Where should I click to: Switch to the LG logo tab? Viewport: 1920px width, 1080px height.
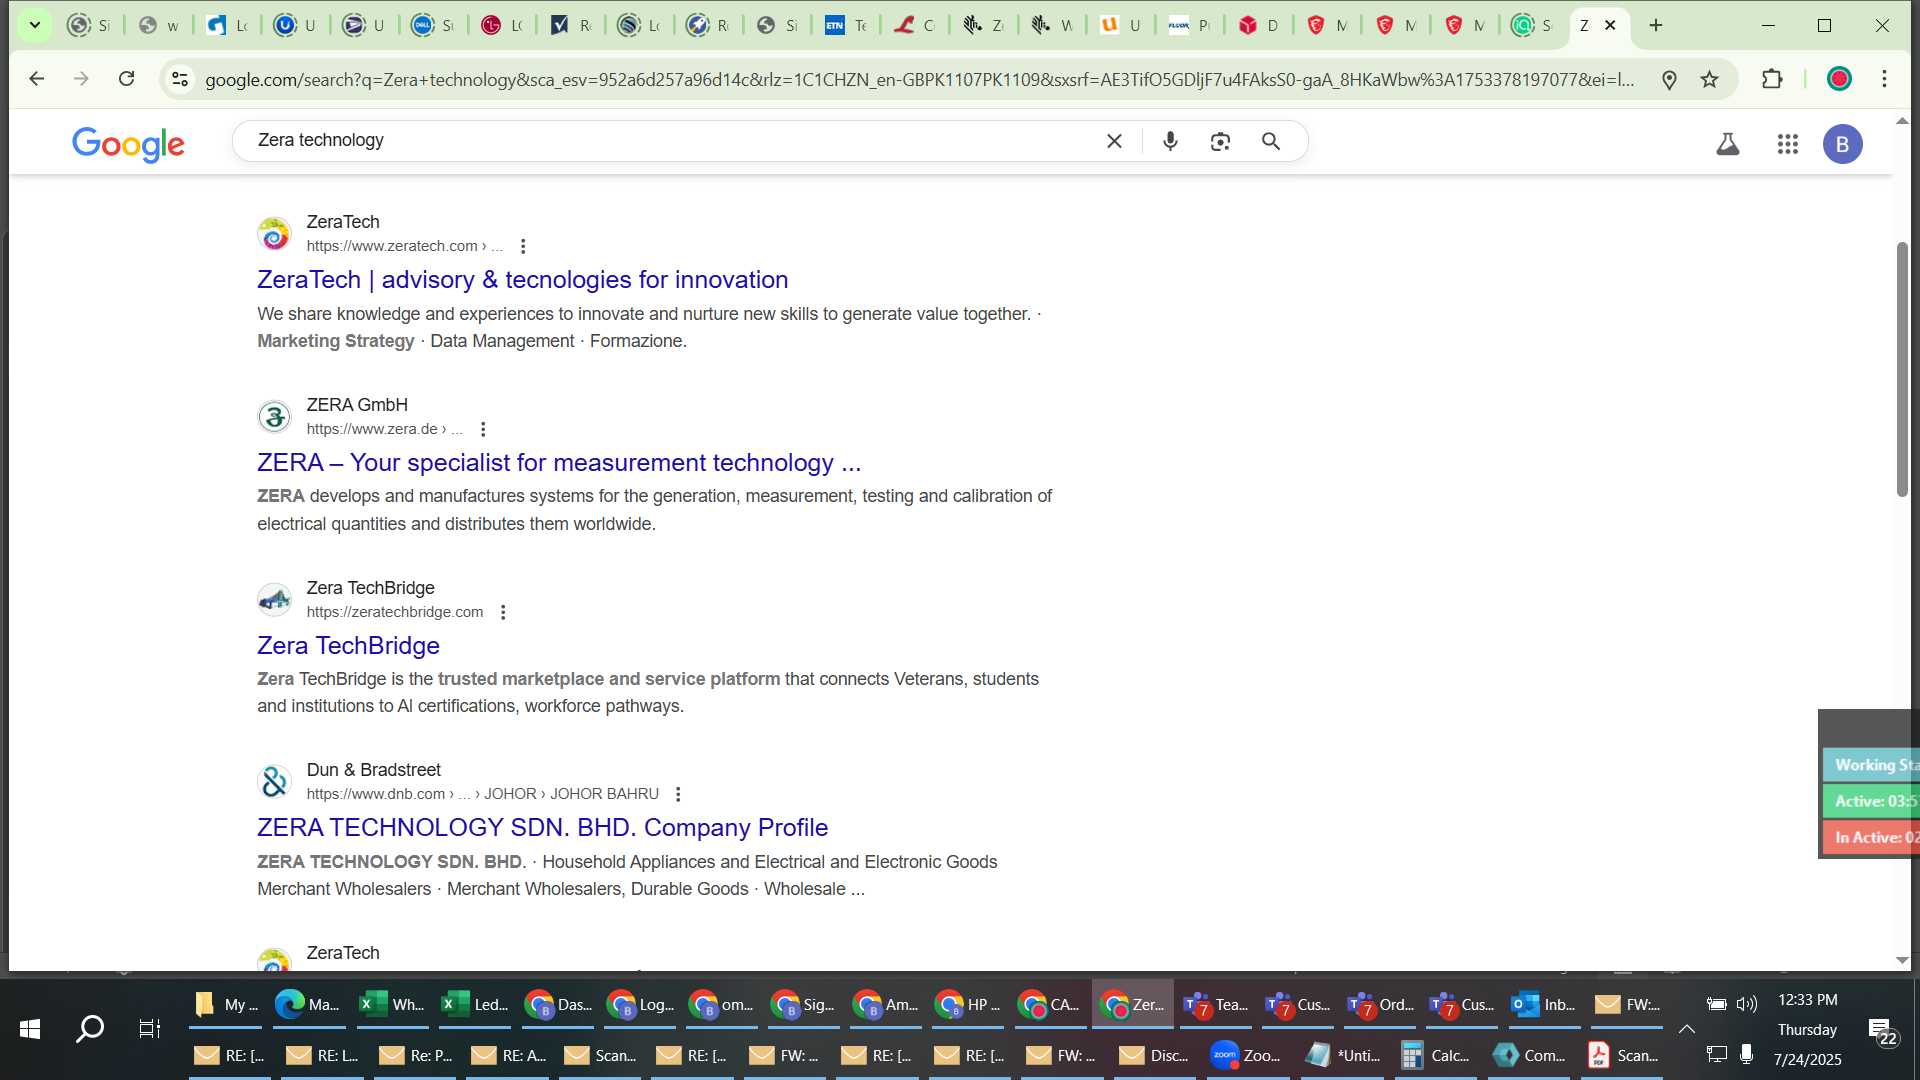pos(502,25)
